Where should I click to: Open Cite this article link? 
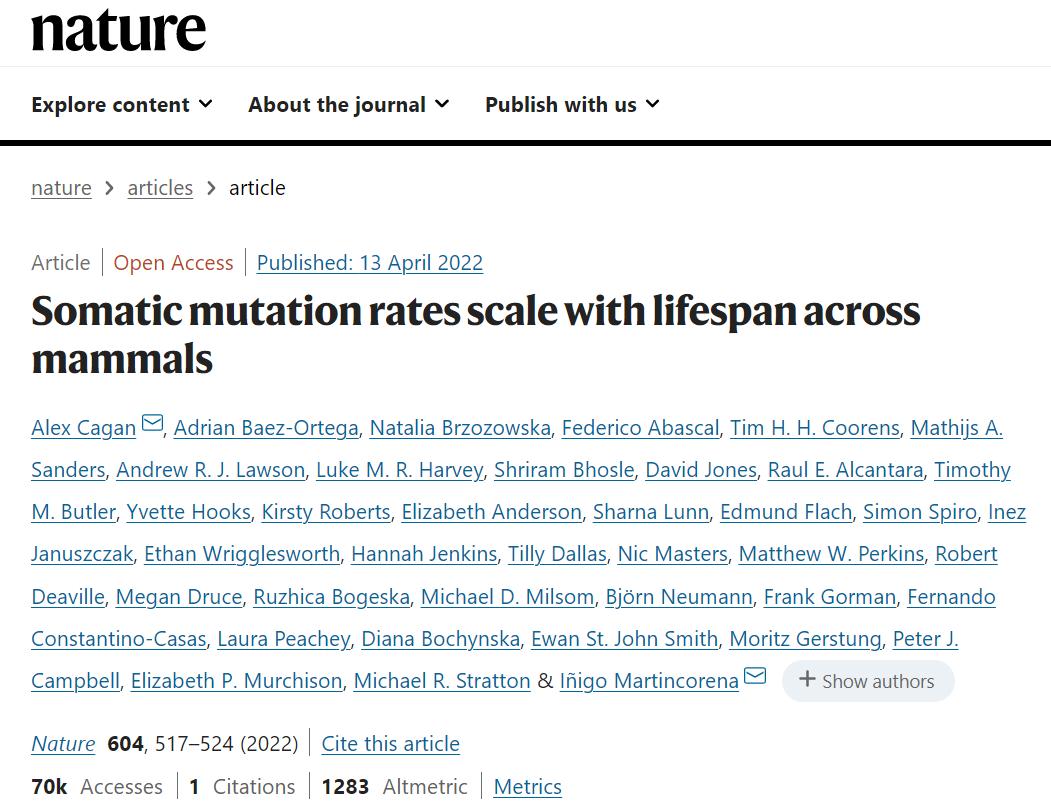(391, 744)
